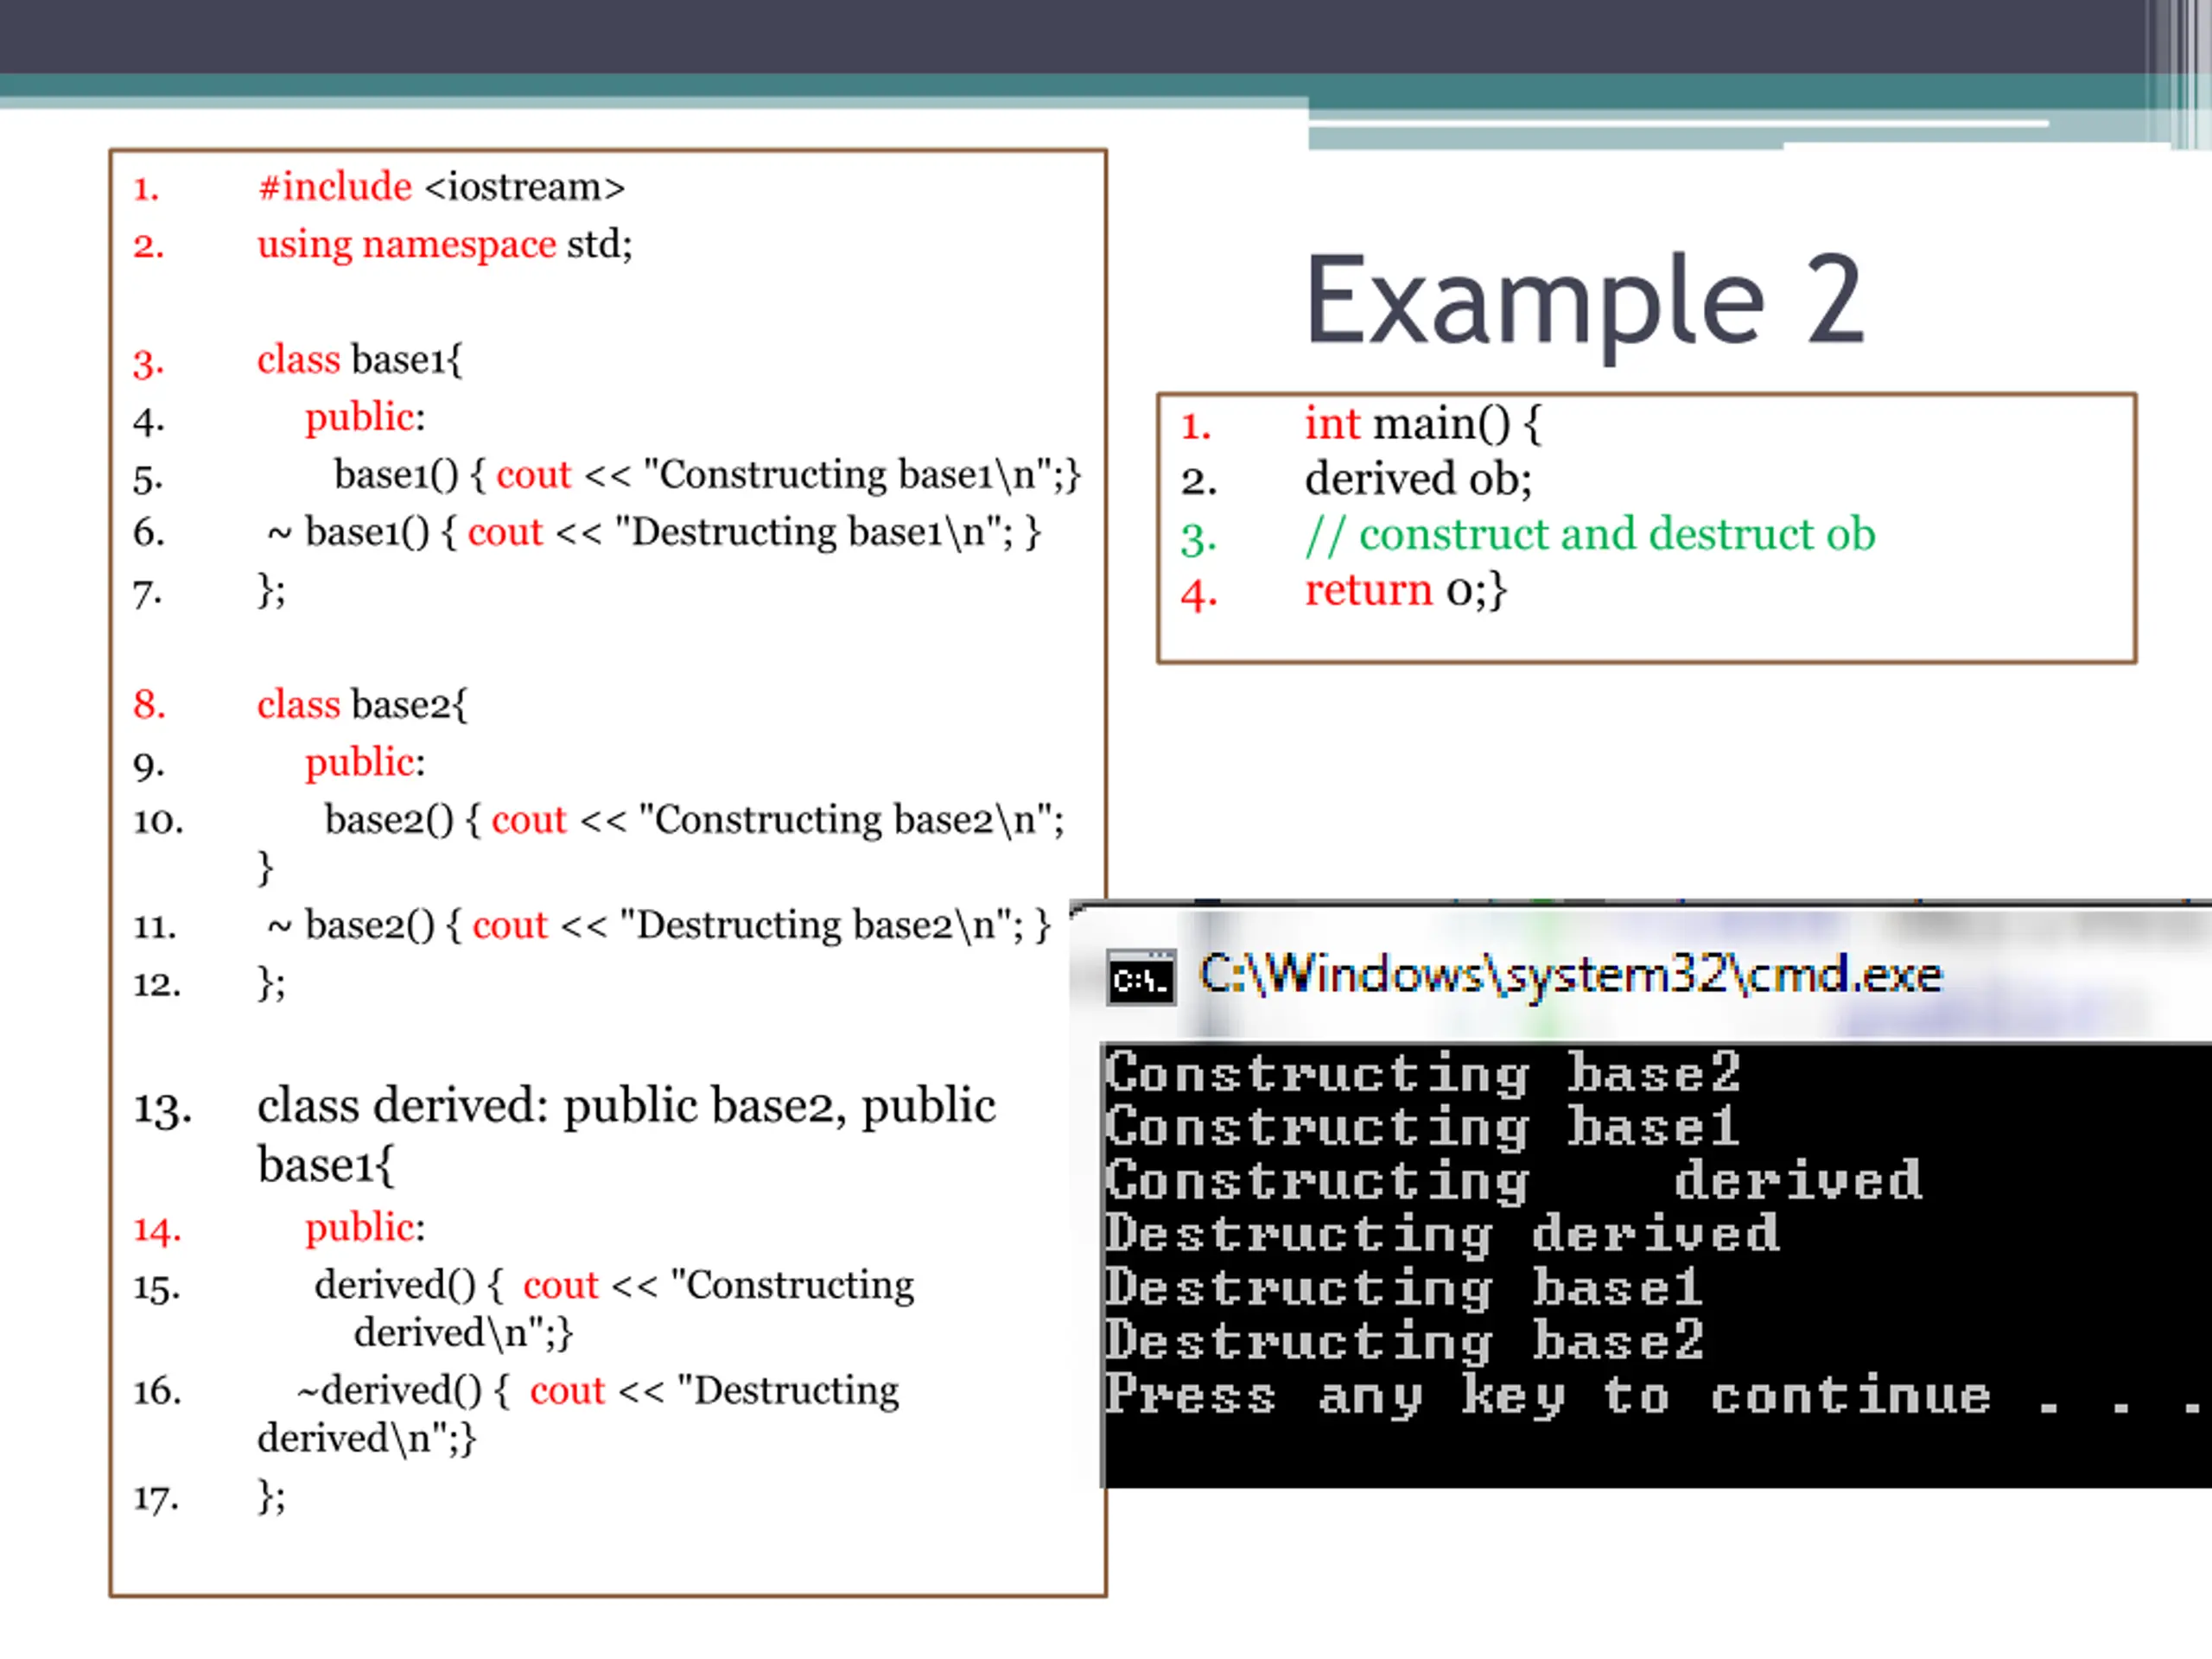Click the class base2 declaration line
Image resolution: width=2212 pixels, height=1659 pixels.
[361, 705]
